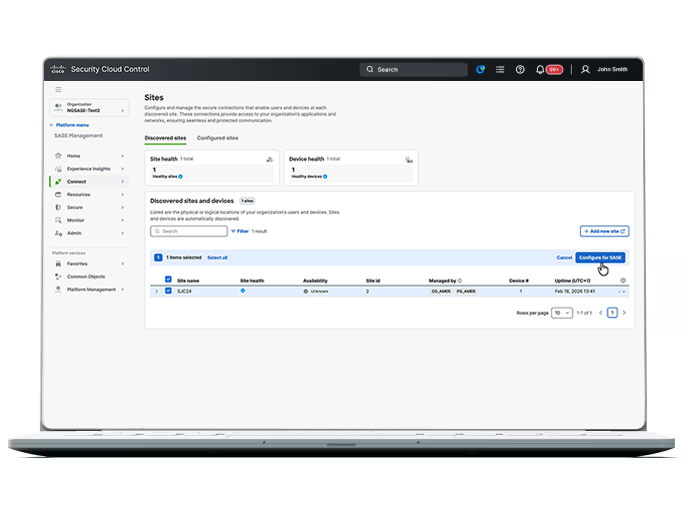This screenshot has height=513, width=684.
Task: Click the Connect sidebar icon
Action: pos(58,181)
